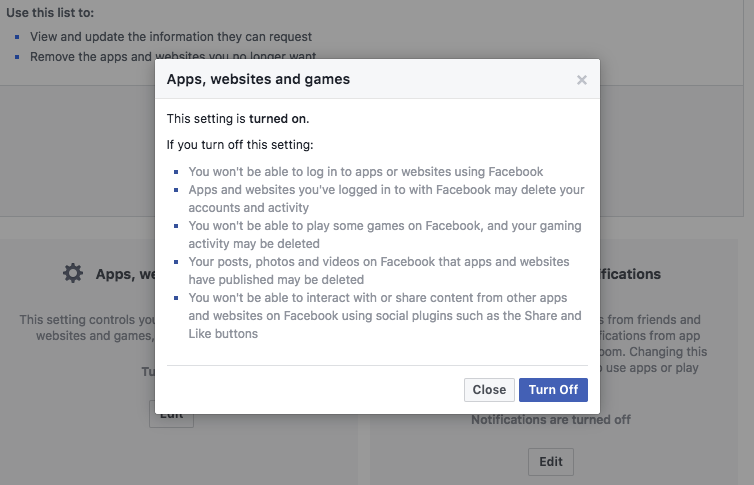Click the bold 'turned on' status text

point(278,118)
